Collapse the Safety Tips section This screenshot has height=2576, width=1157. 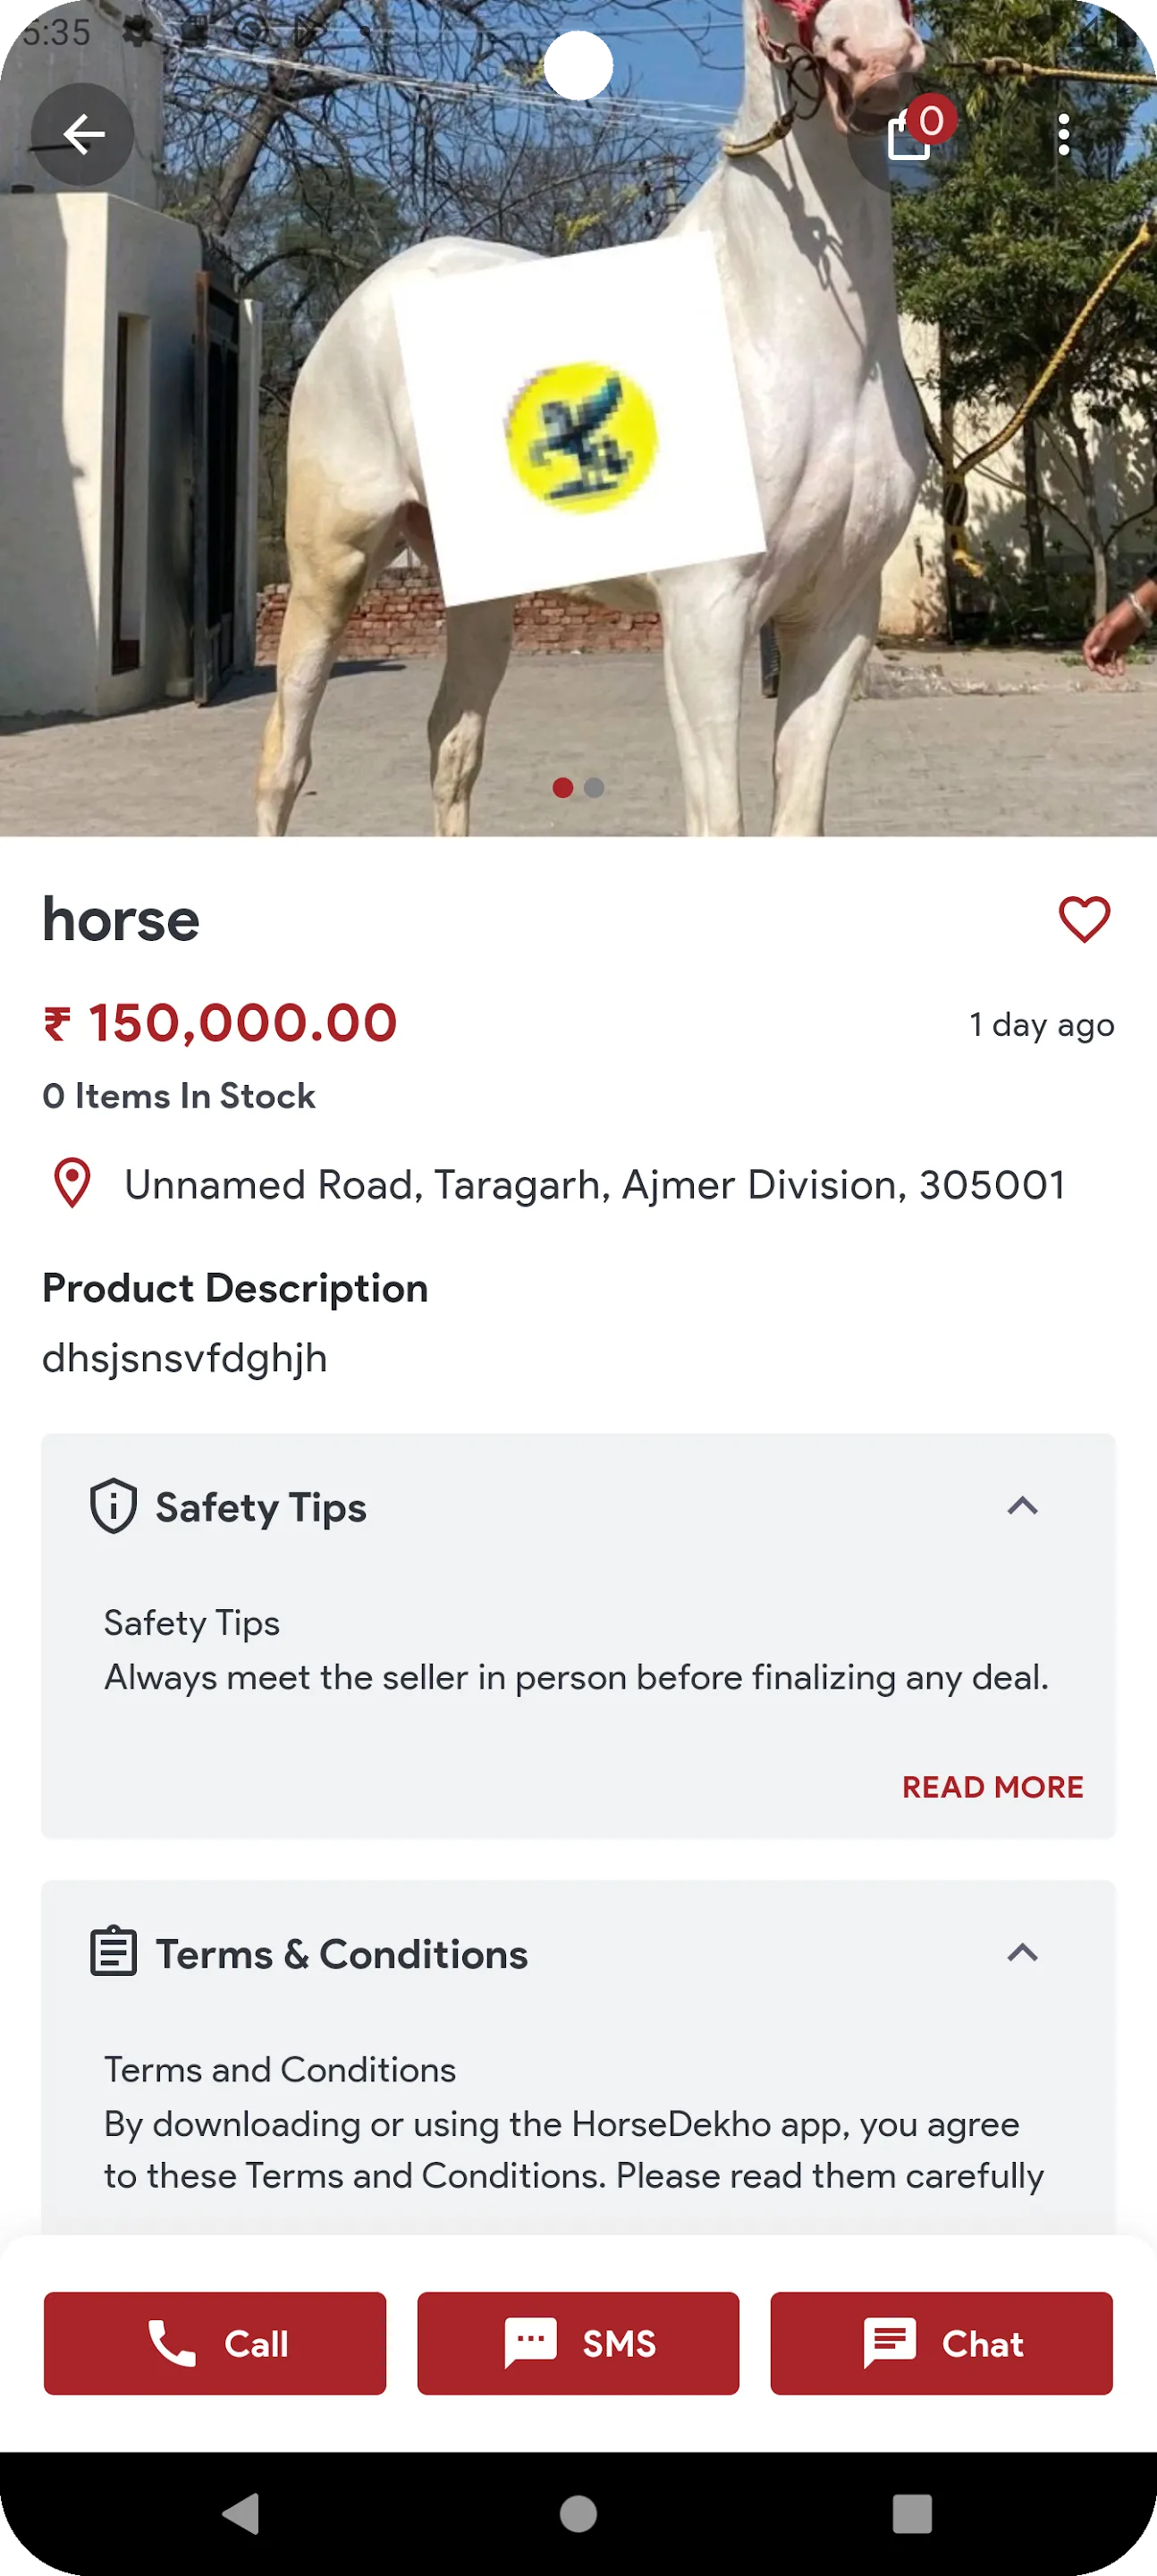pyautogui.click(x=1023, y=1506)
